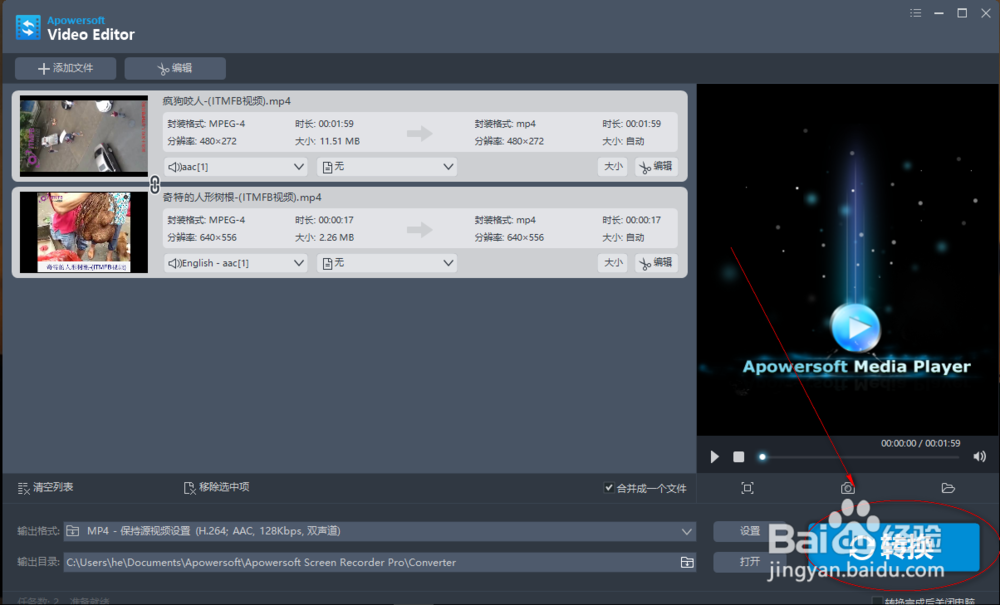Browse output directory folder icon
Viewport: 1000px width, 605px height.
(x=687, y=562)
